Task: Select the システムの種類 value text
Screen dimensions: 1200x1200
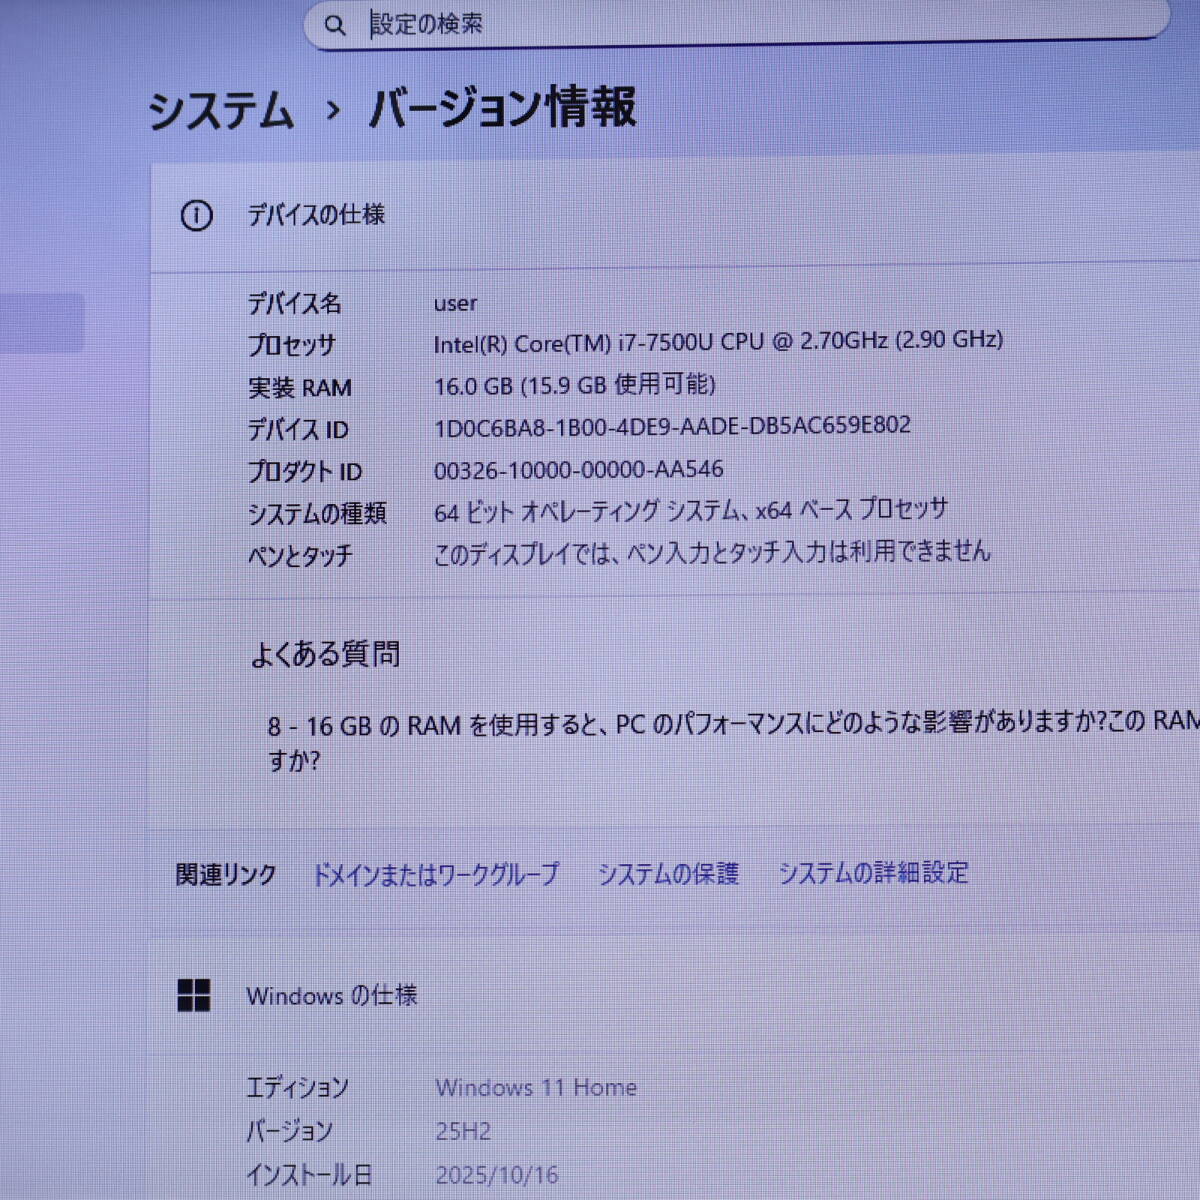Action: pyautogui.click(x=690, y=511)
